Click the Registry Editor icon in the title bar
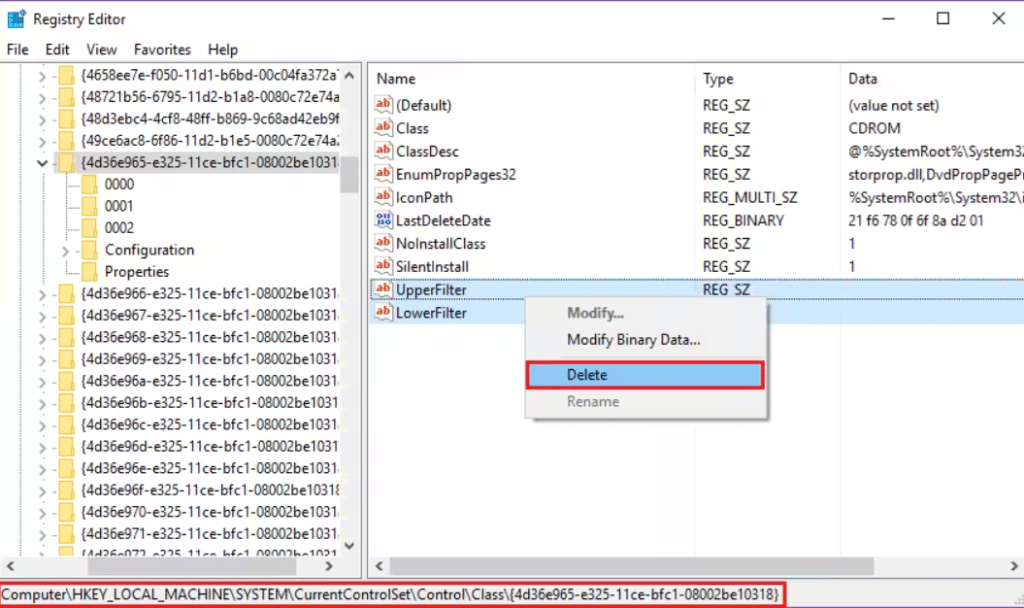This screenshot has height=608, width=1024. [x=15, y=18]
